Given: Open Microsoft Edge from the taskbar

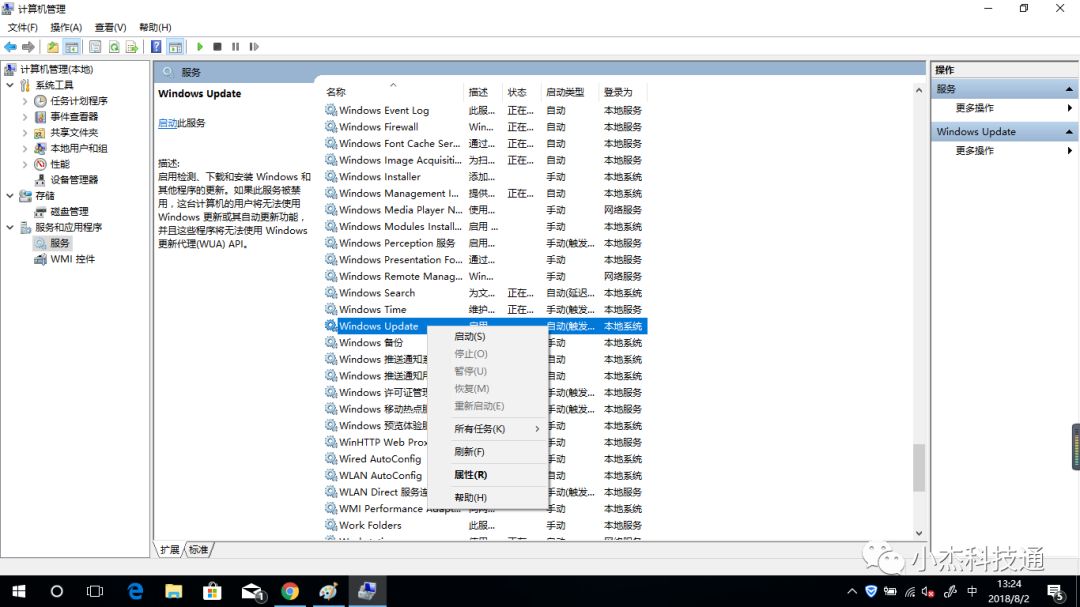Looking at the screenshot, I should (x=136, y=591).
